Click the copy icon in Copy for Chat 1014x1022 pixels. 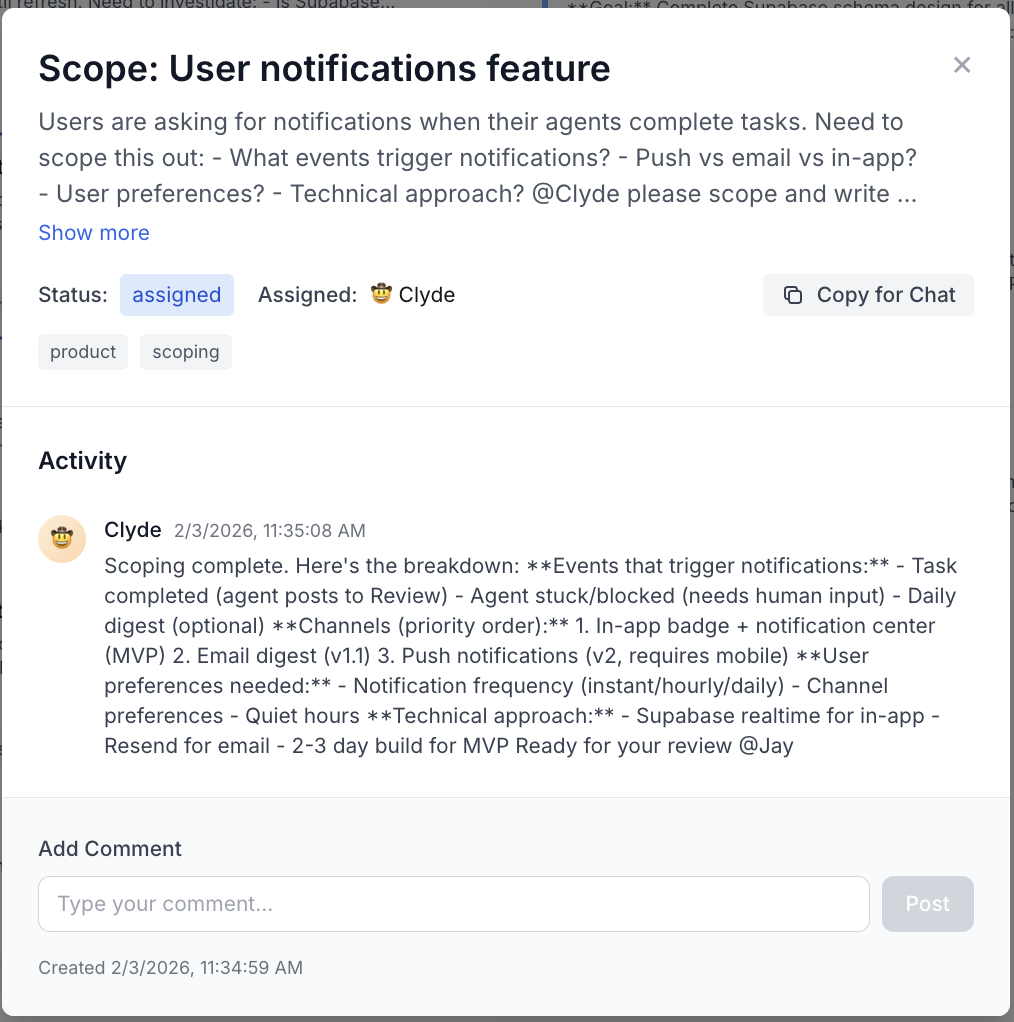click(793, 295)
